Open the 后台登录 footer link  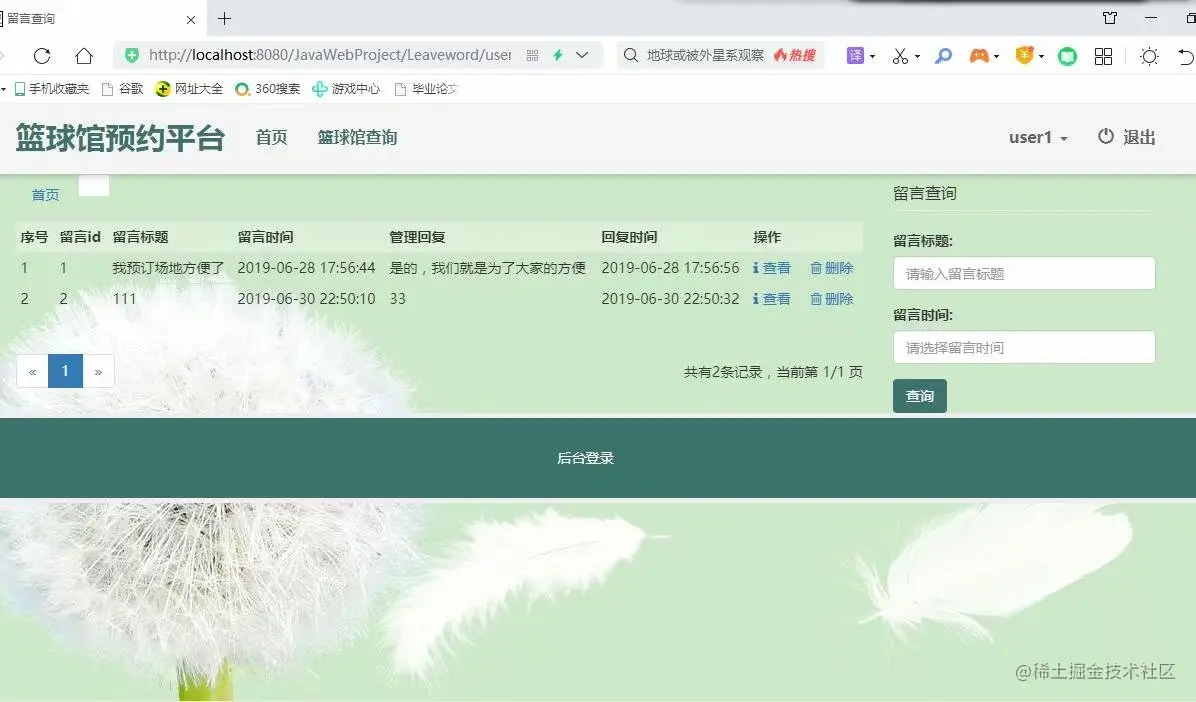click(x=585, y=458)
